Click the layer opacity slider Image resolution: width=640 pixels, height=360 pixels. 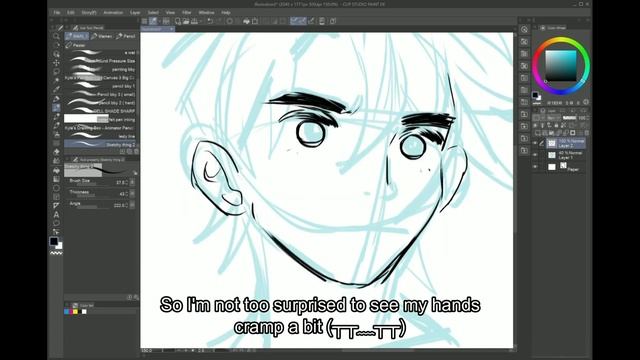569,118
